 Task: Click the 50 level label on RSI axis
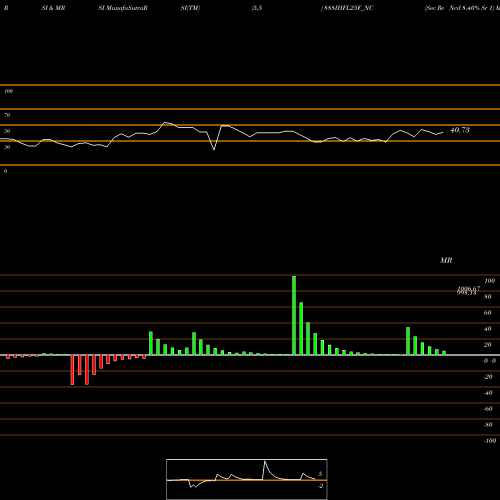pyautogui.click(x=7, y=131)
